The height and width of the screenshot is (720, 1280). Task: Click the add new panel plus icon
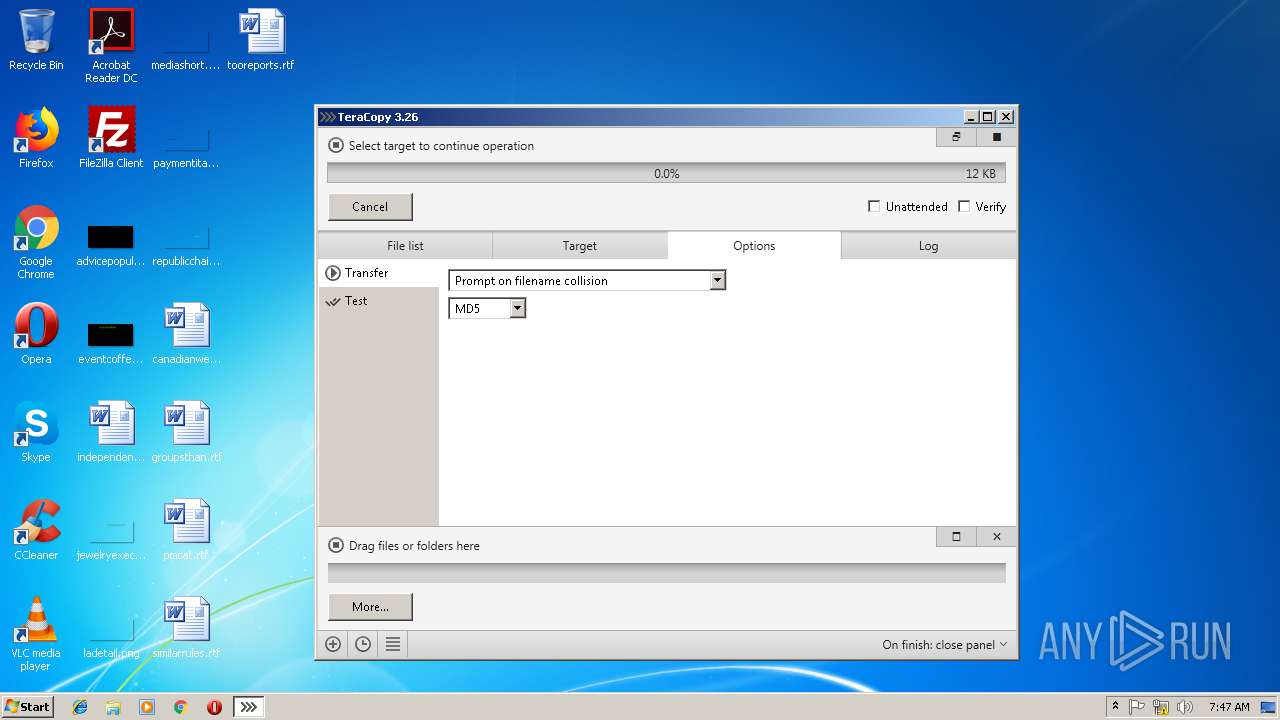333,645
